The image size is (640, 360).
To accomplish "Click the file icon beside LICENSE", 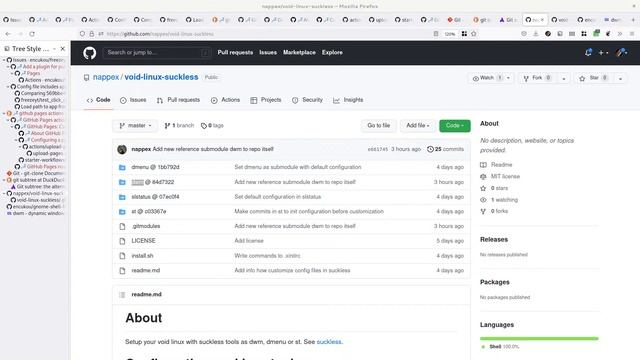I will [x=122, y=241].
